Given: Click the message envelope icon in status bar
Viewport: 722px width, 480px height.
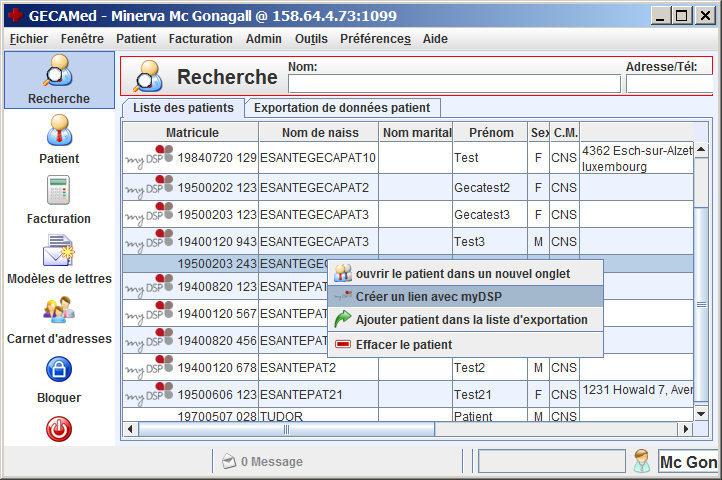Looking at the screenshot, I should (228, 461).
